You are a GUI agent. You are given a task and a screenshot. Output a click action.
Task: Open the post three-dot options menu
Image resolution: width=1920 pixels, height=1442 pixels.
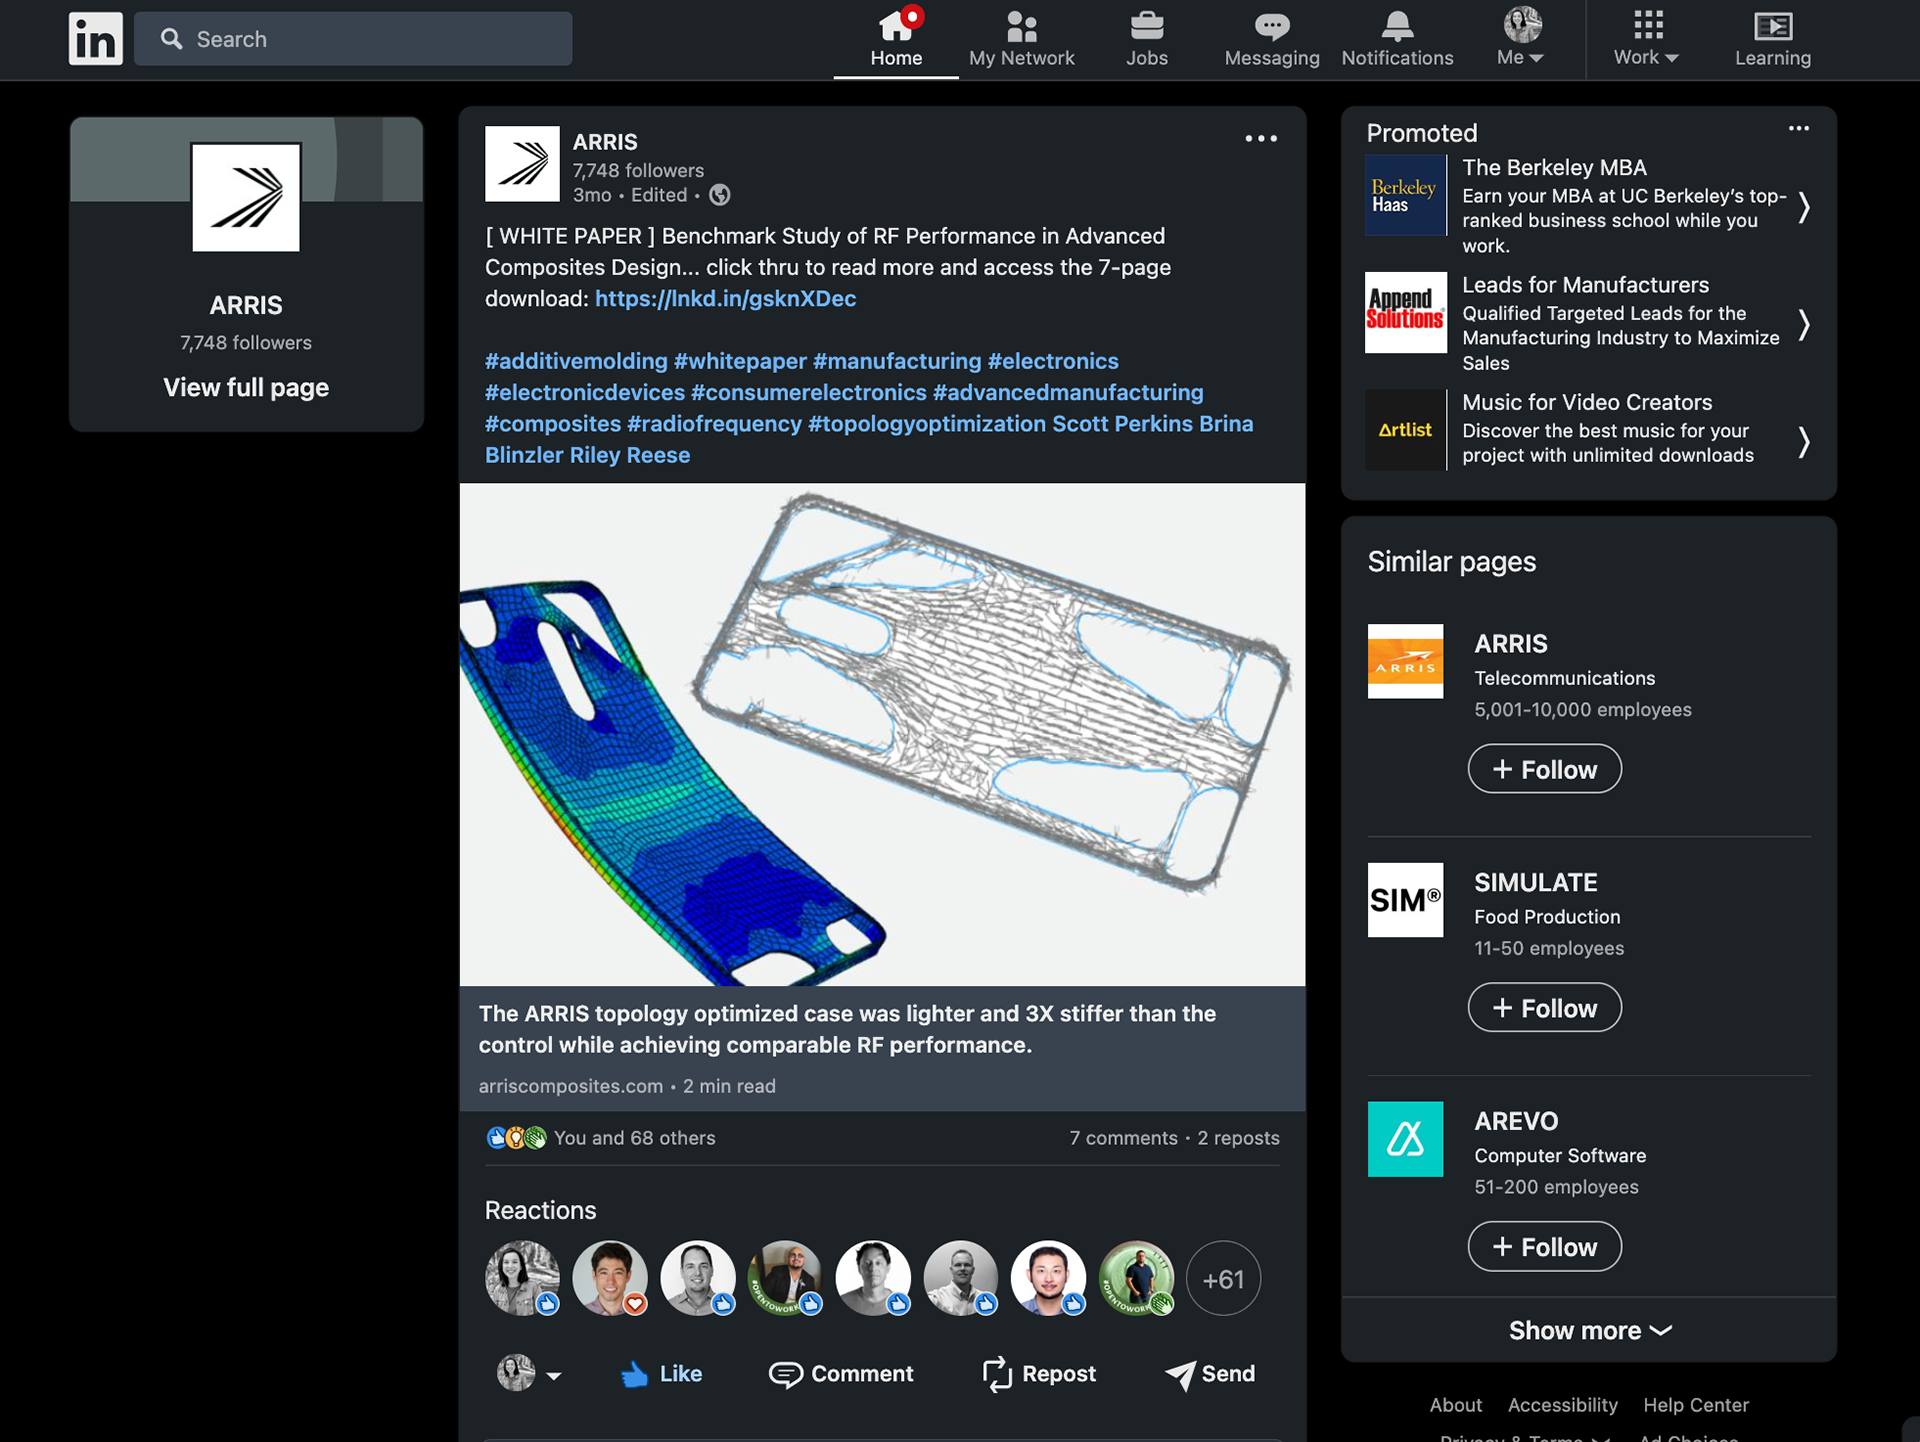(x=1261, y=139)
